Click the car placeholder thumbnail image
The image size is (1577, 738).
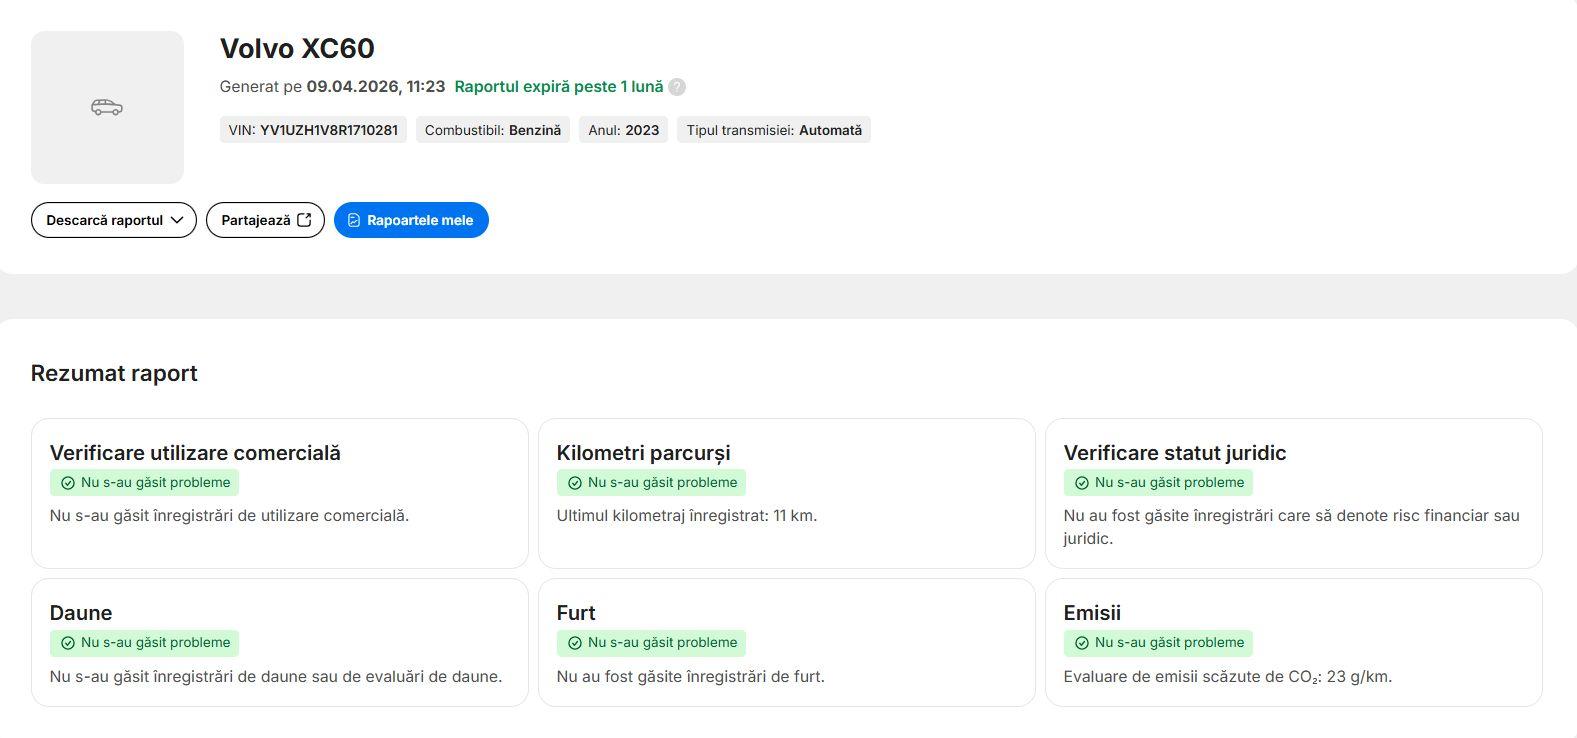click(107, 107)
